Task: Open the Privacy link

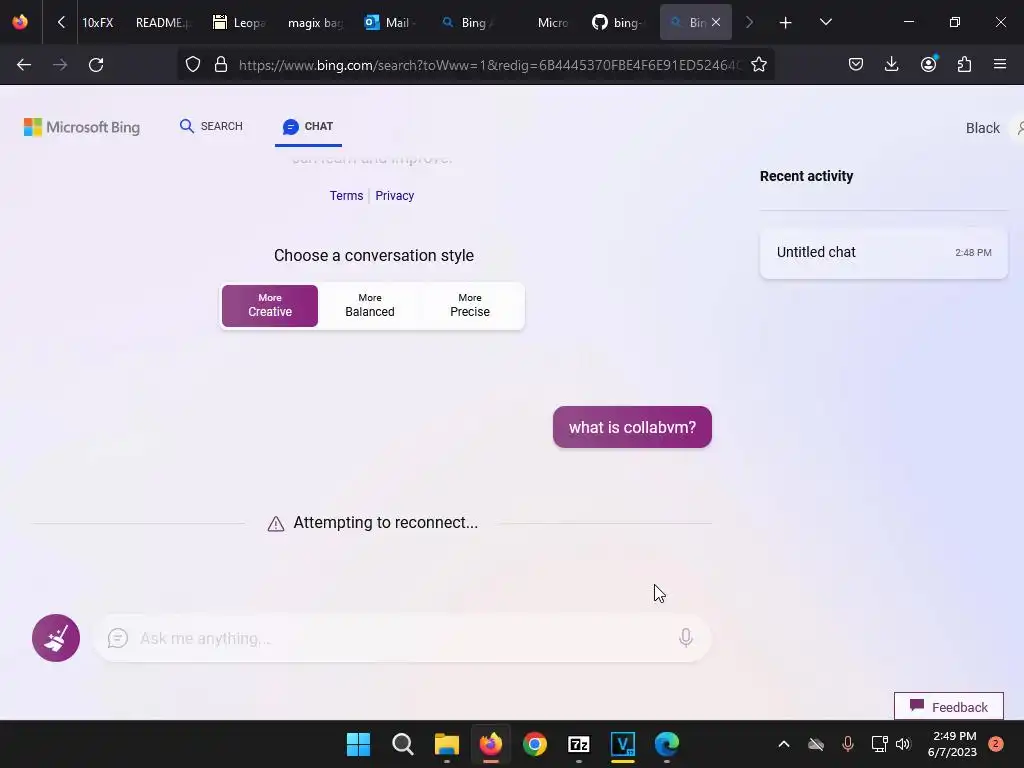Action: point(394,195)
